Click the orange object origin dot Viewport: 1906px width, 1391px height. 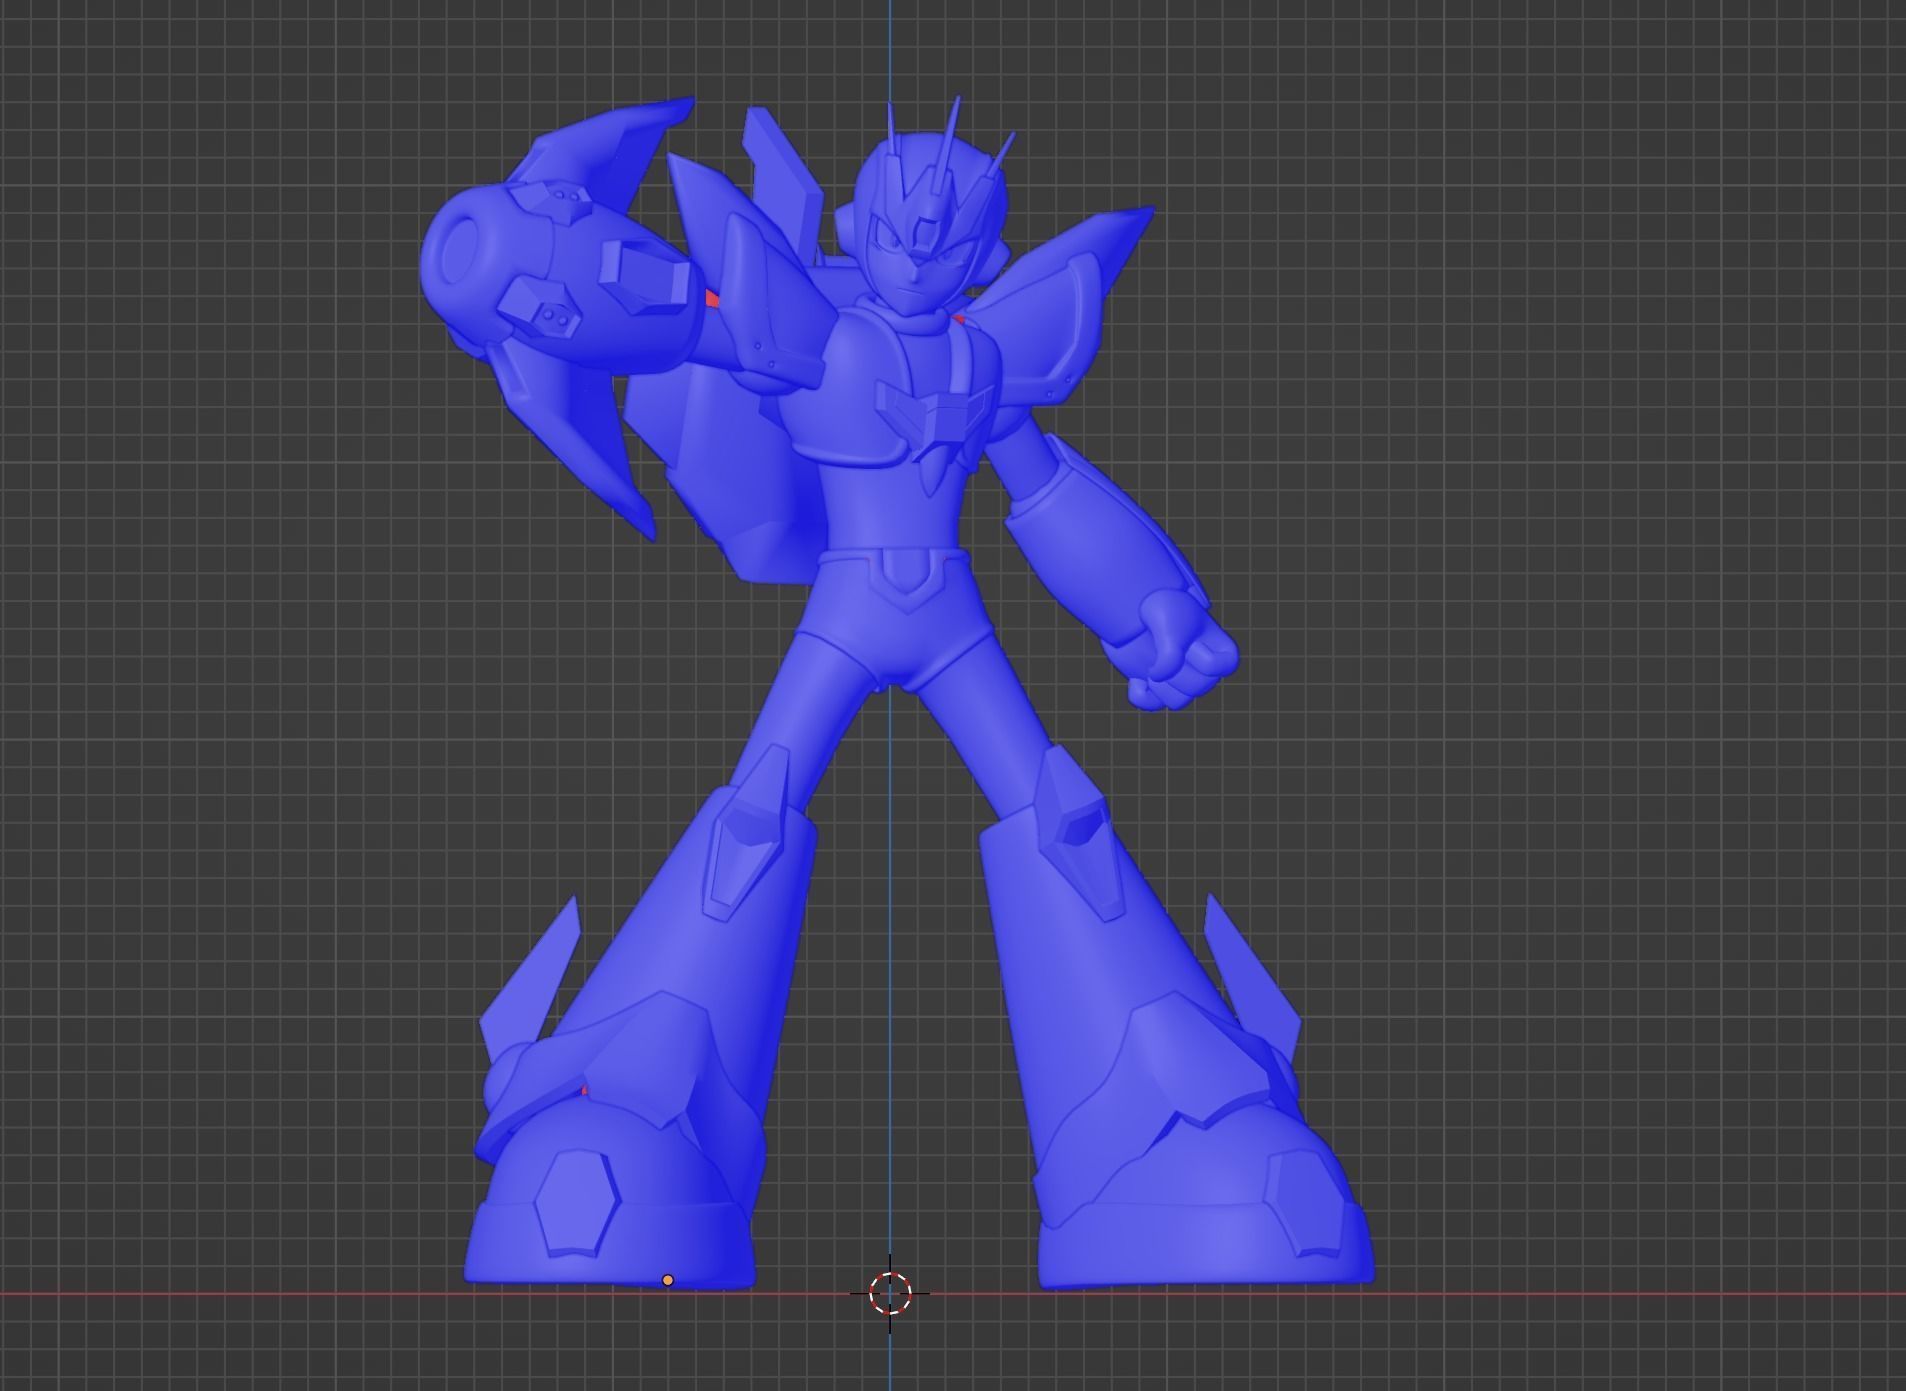[668, 1280]
